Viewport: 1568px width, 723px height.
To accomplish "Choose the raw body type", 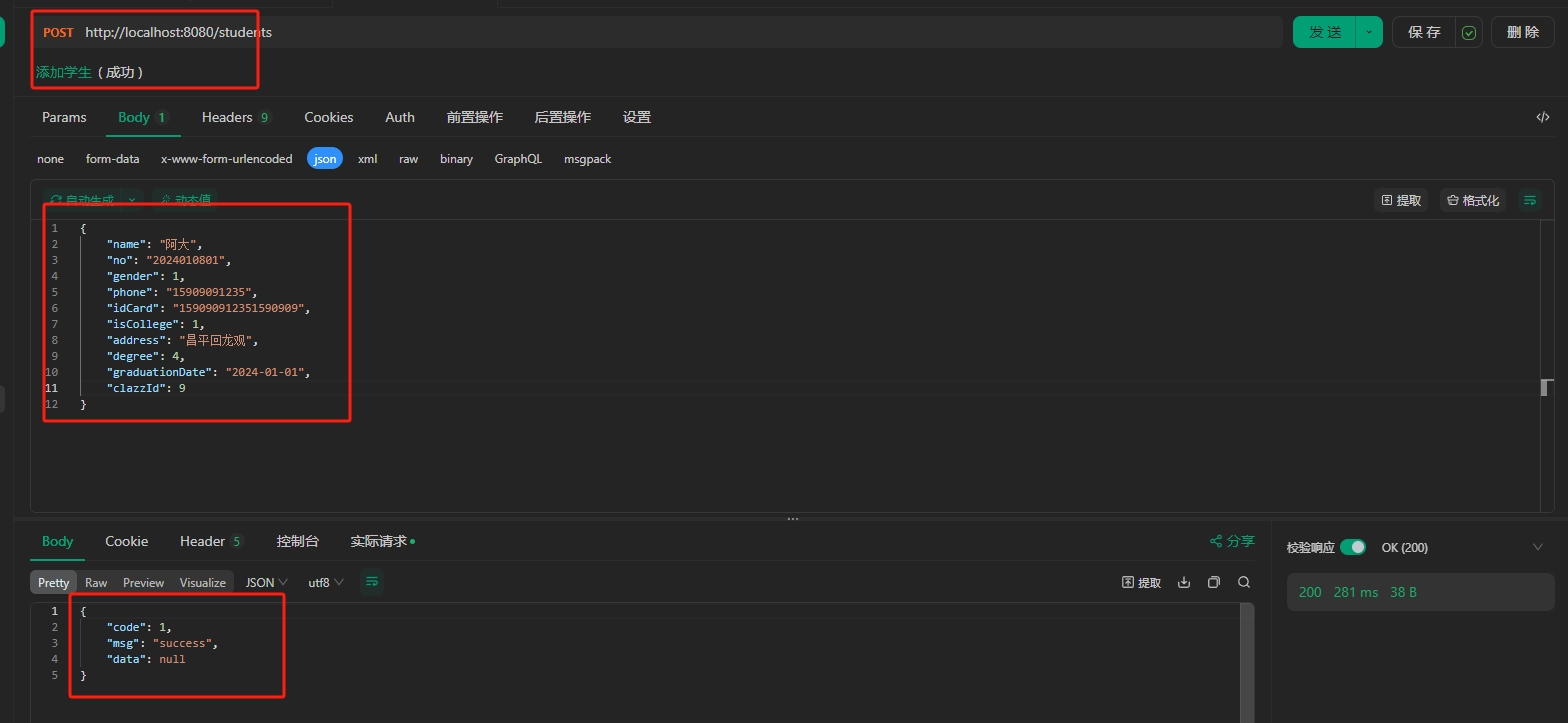I will (408, 159).
